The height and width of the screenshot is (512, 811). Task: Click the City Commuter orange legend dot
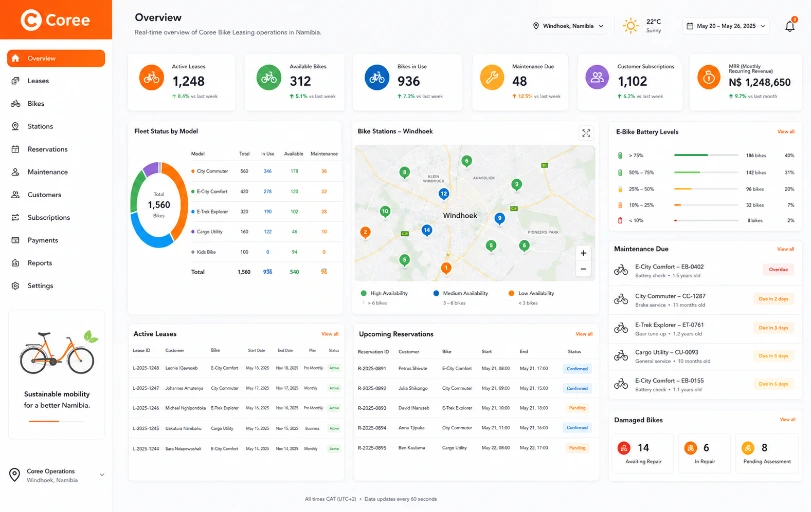pos(193,171)
